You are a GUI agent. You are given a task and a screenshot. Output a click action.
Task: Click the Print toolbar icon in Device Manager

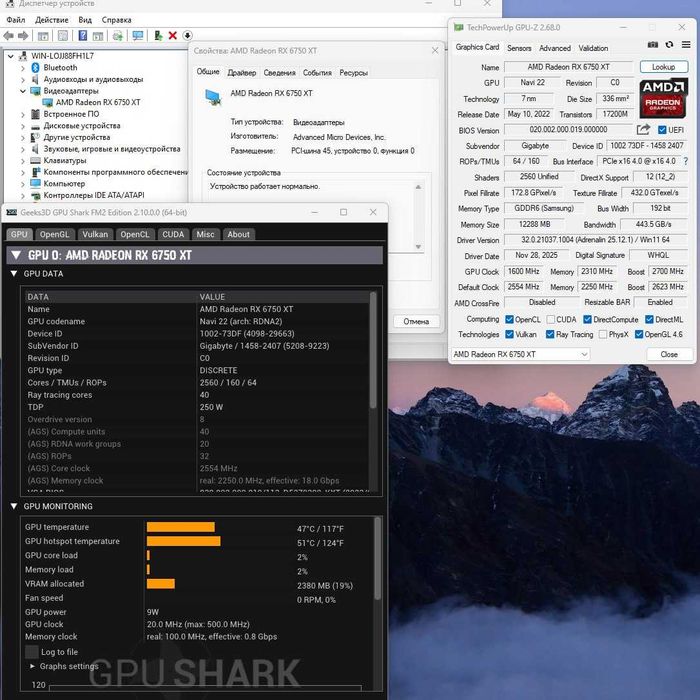pos(118,36)
